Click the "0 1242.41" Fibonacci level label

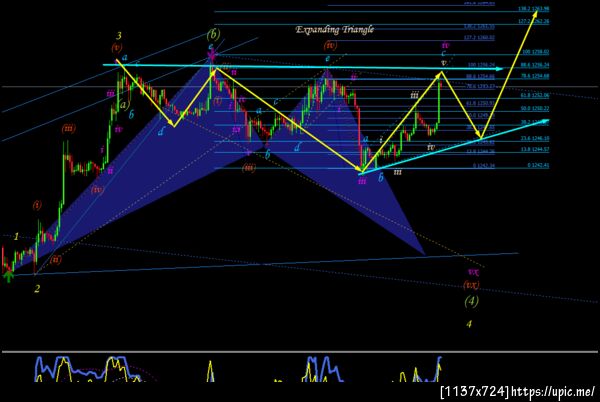point(538,165)
